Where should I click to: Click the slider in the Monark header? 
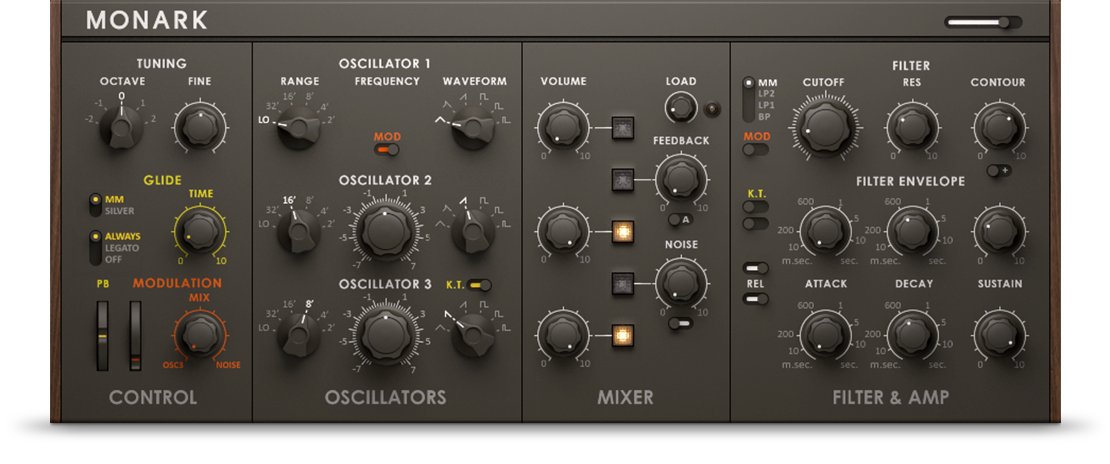(983, 23)
